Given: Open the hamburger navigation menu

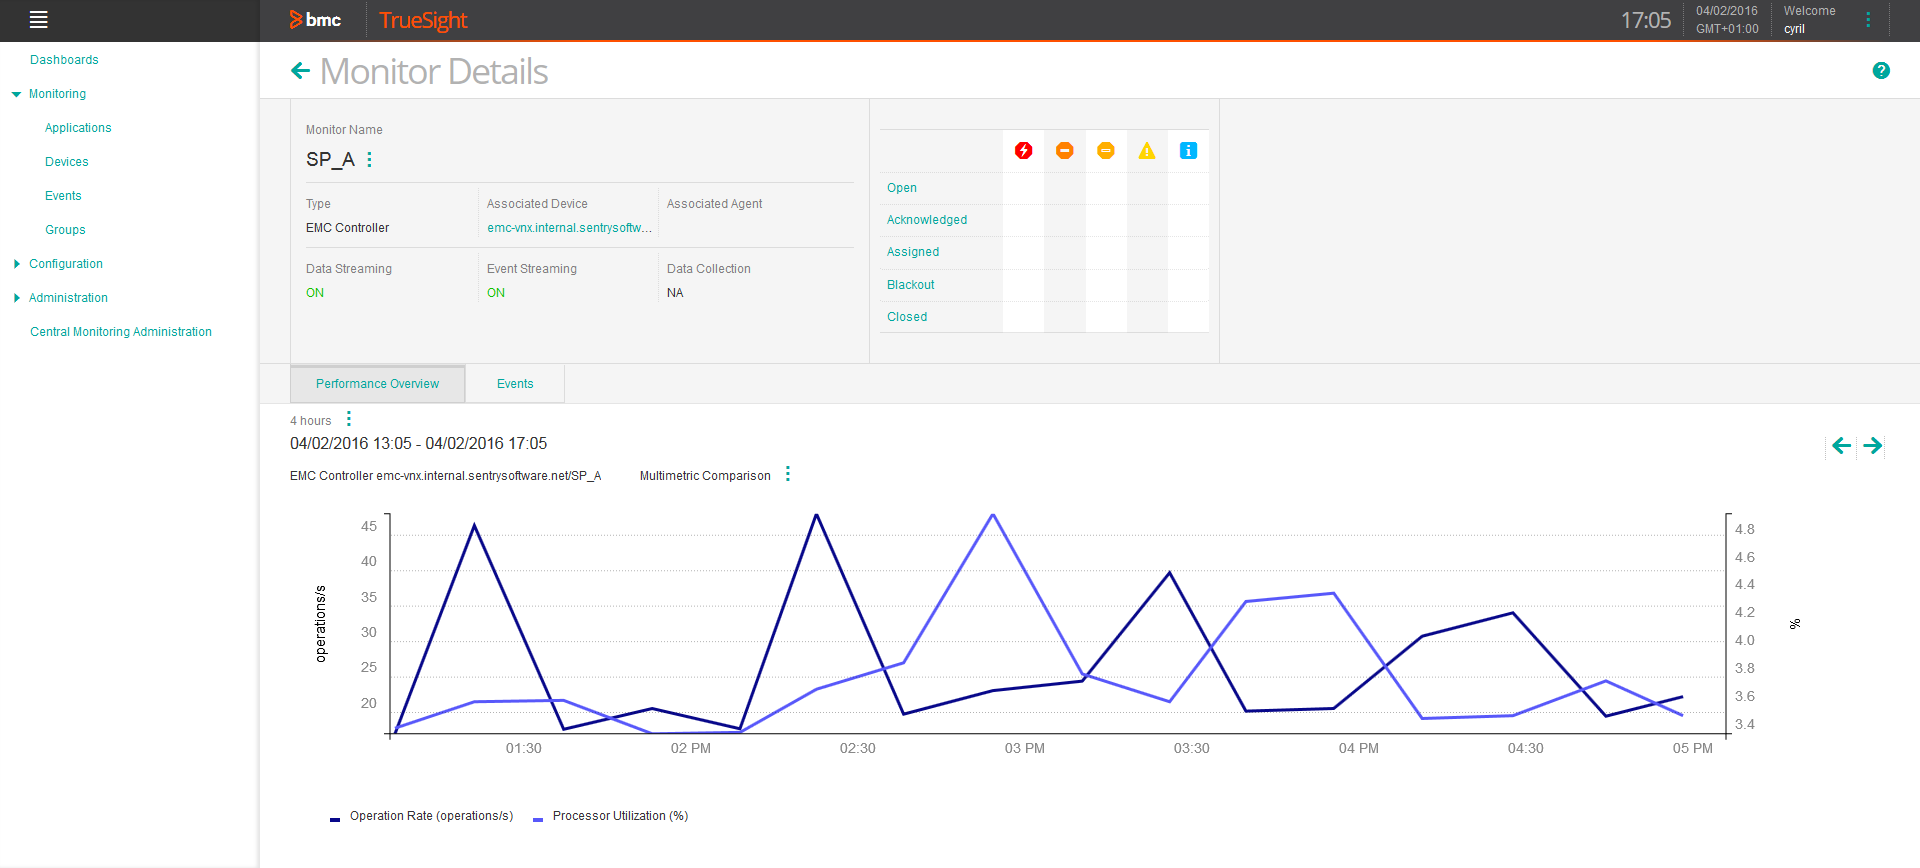Looking at the screenshot, I should coord(39,19).
